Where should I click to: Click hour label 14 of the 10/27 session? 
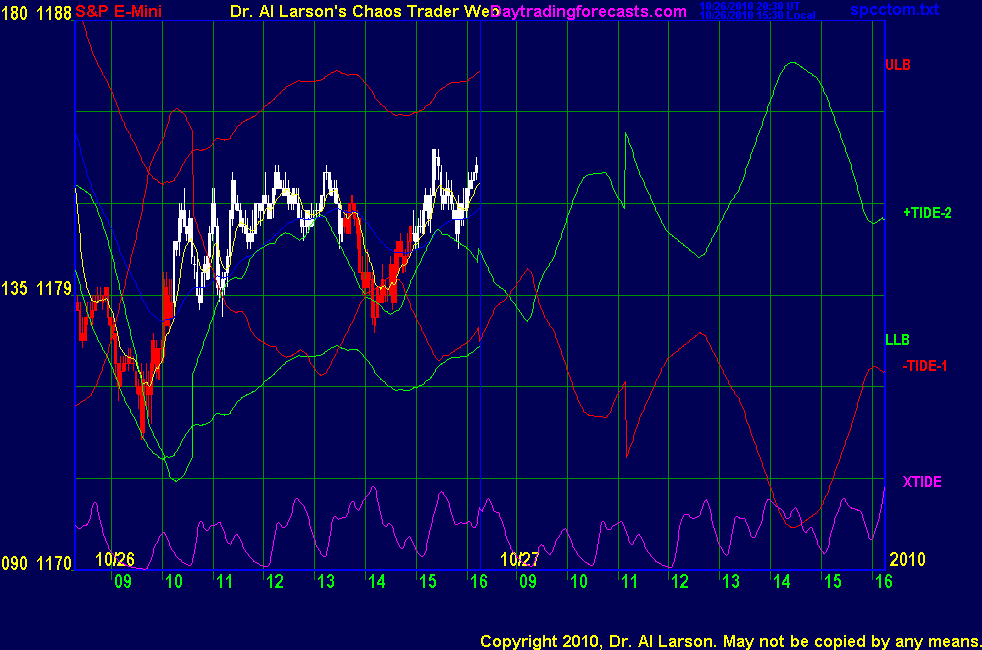[x=782, y=582]
